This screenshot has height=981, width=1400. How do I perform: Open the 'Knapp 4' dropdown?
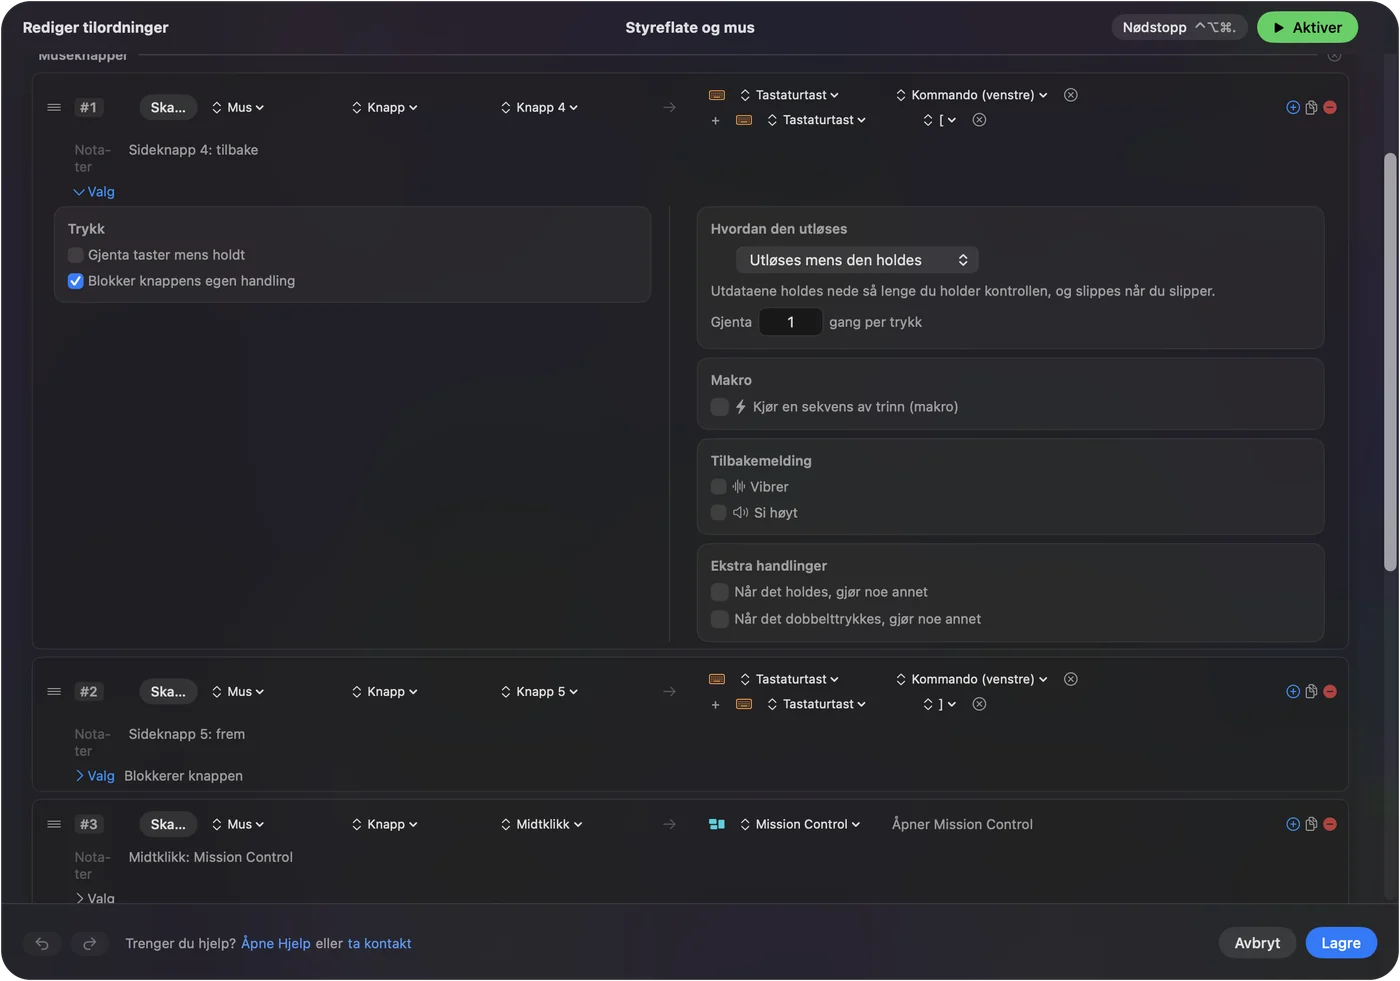[540, 107]
